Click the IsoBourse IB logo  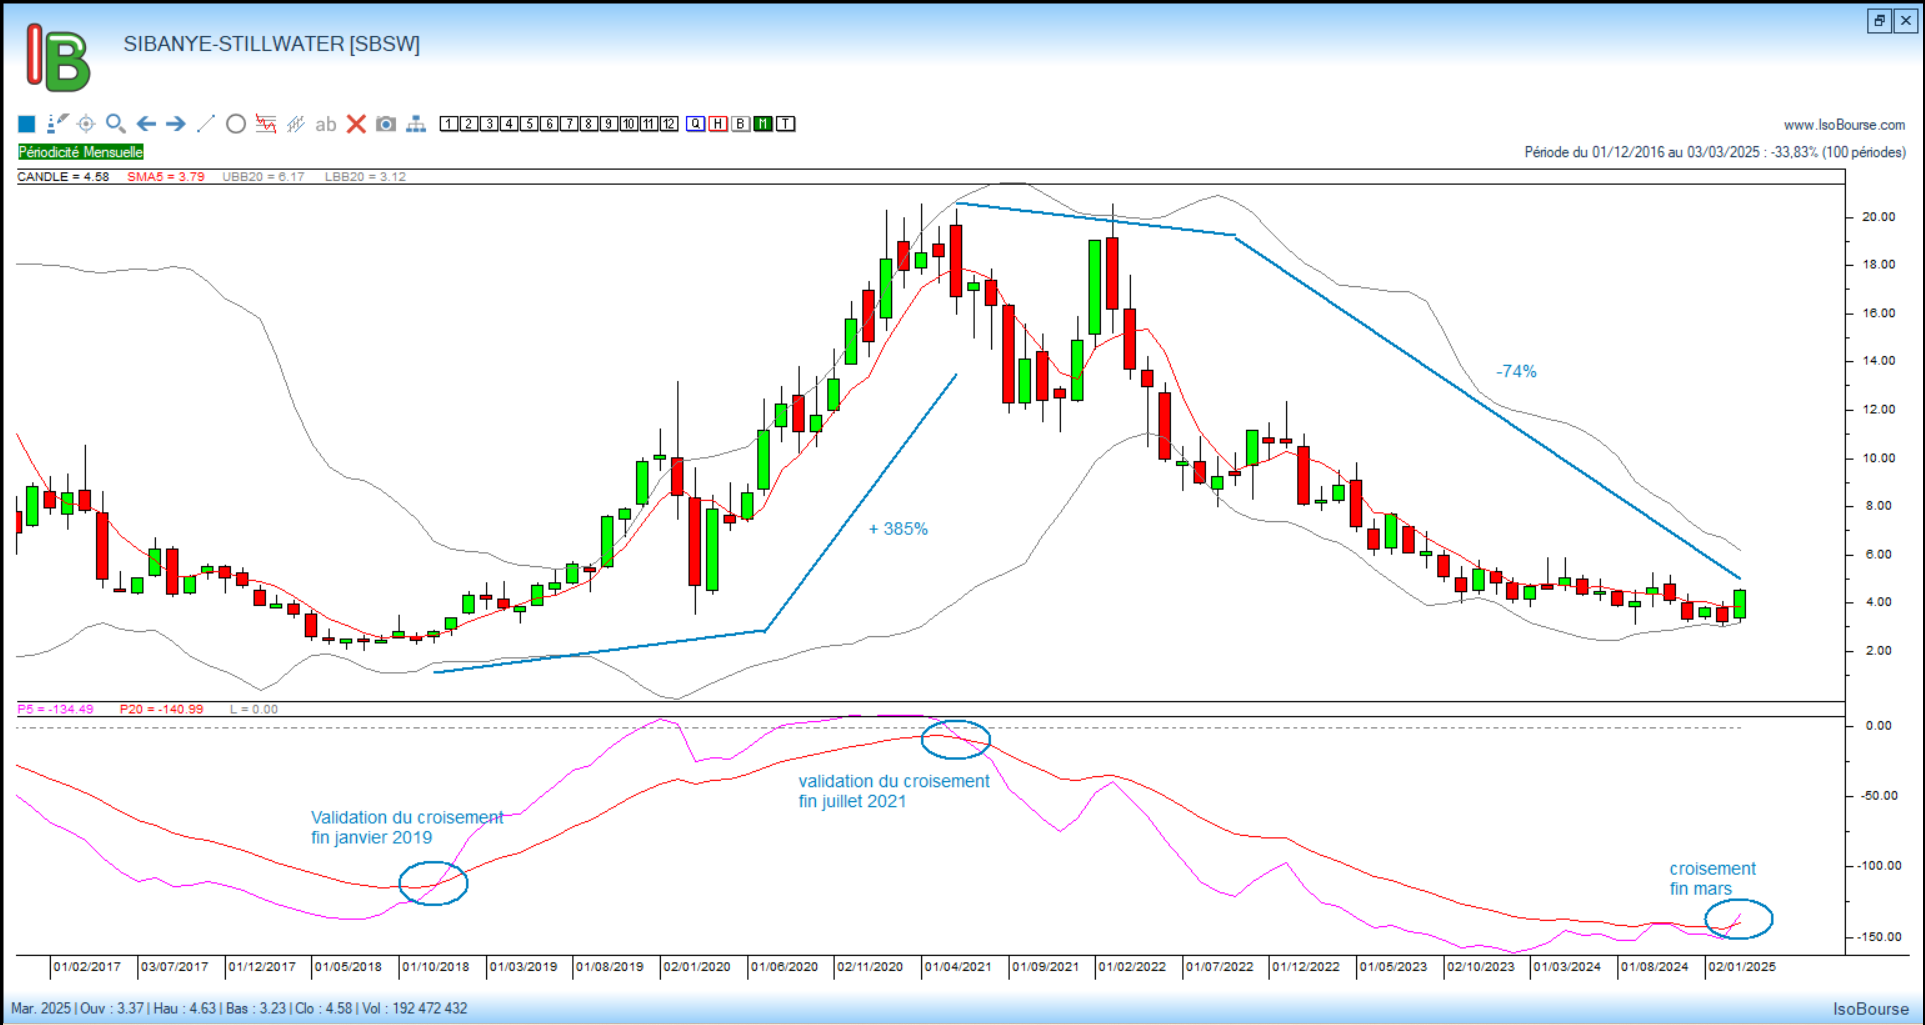point(58,58)
